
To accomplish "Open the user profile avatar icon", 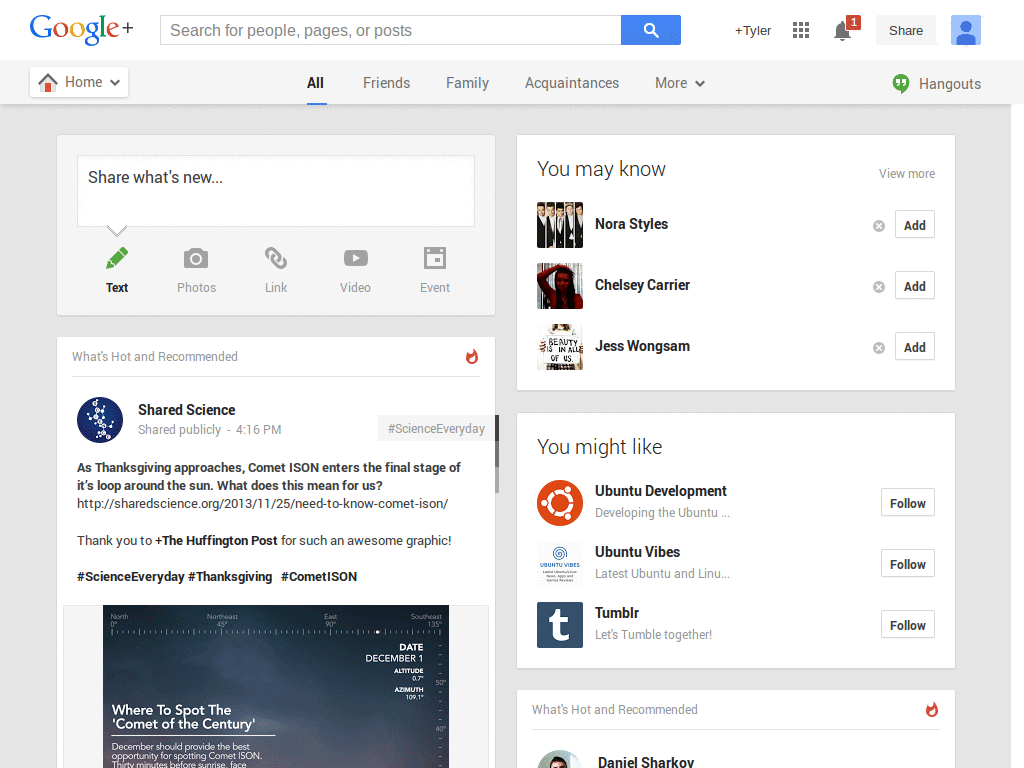I will [965, 30].
